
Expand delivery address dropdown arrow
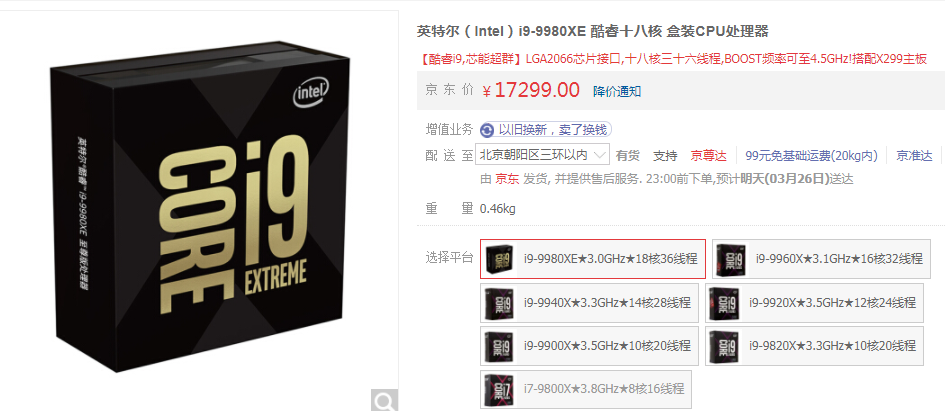[x=599, y=155]
